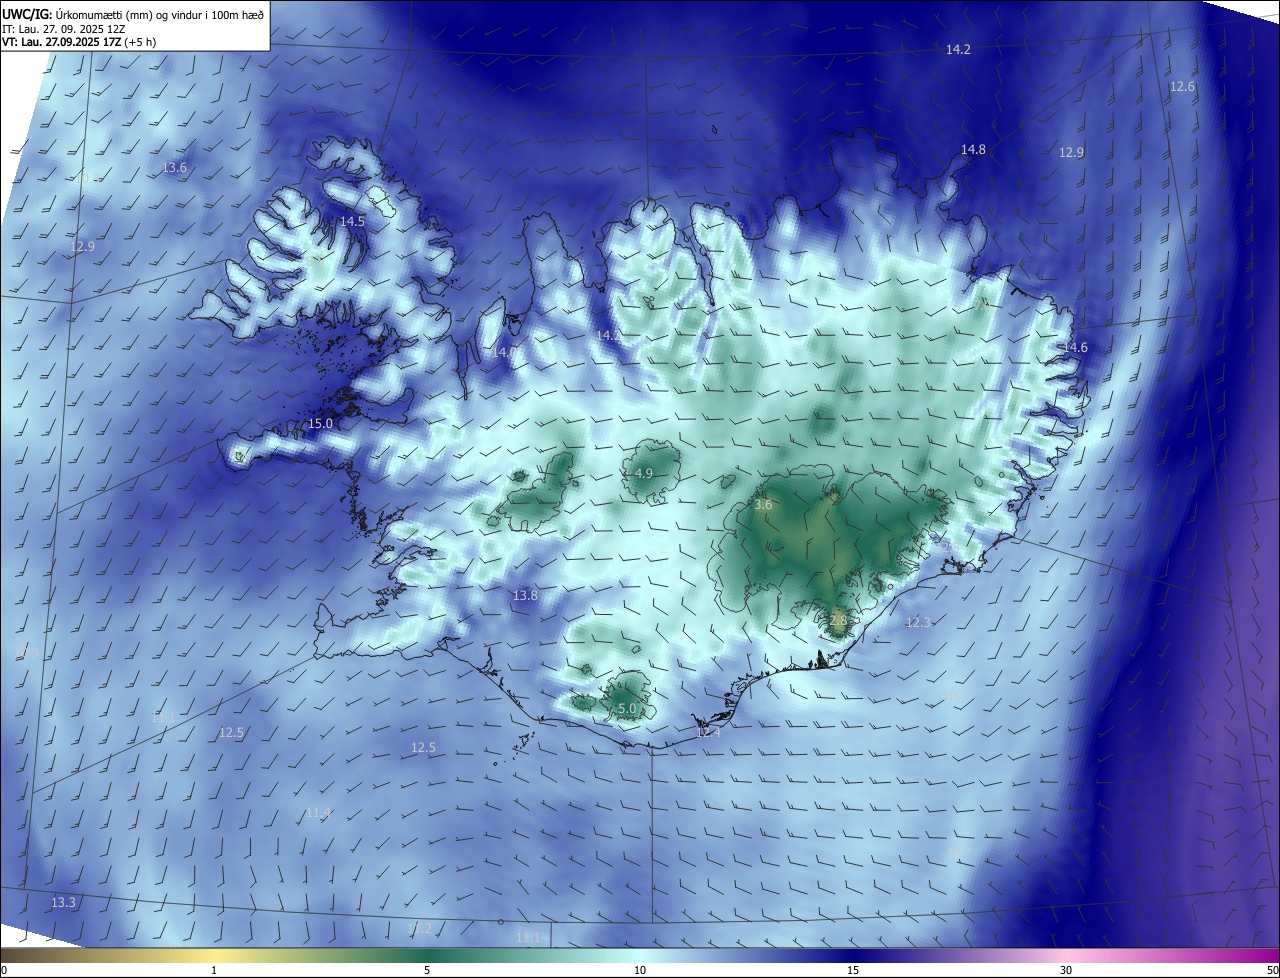Viewport: 1280px width, 978px height.
Task: Click the 4.9 value on the glacier
Action: coord(643,473)
